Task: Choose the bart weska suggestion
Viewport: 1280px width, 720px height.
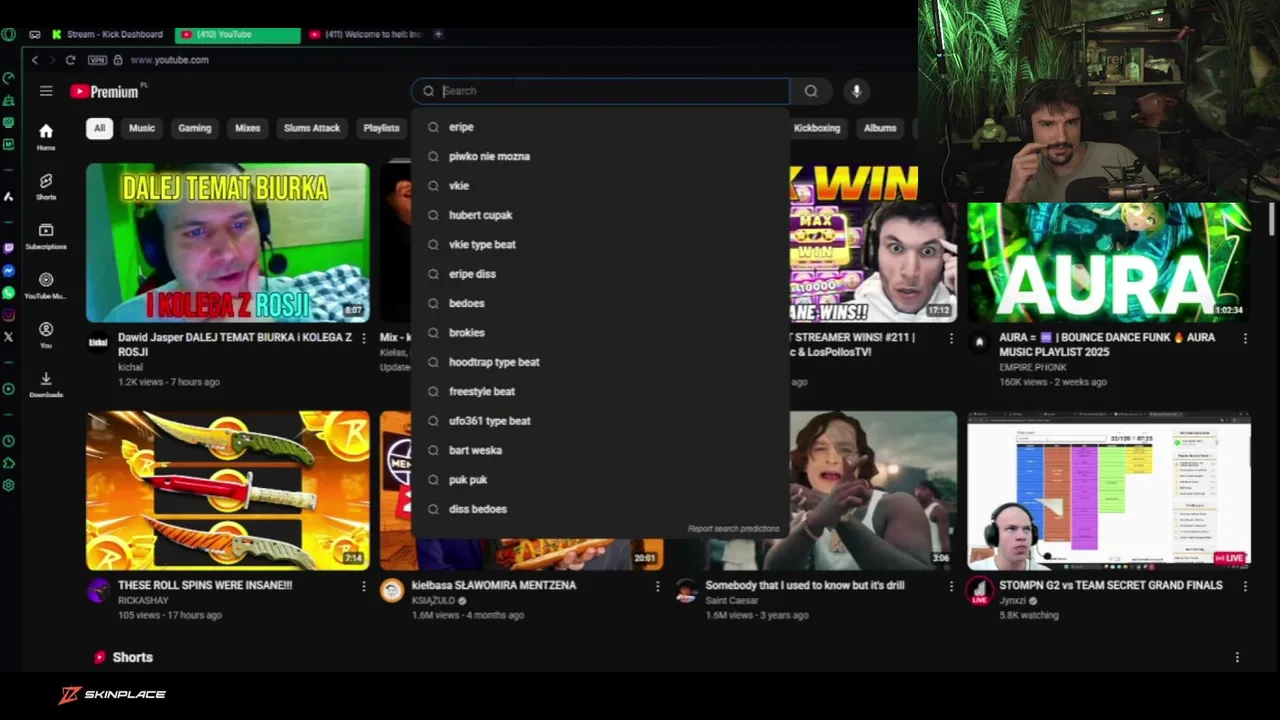Action: 600,450
